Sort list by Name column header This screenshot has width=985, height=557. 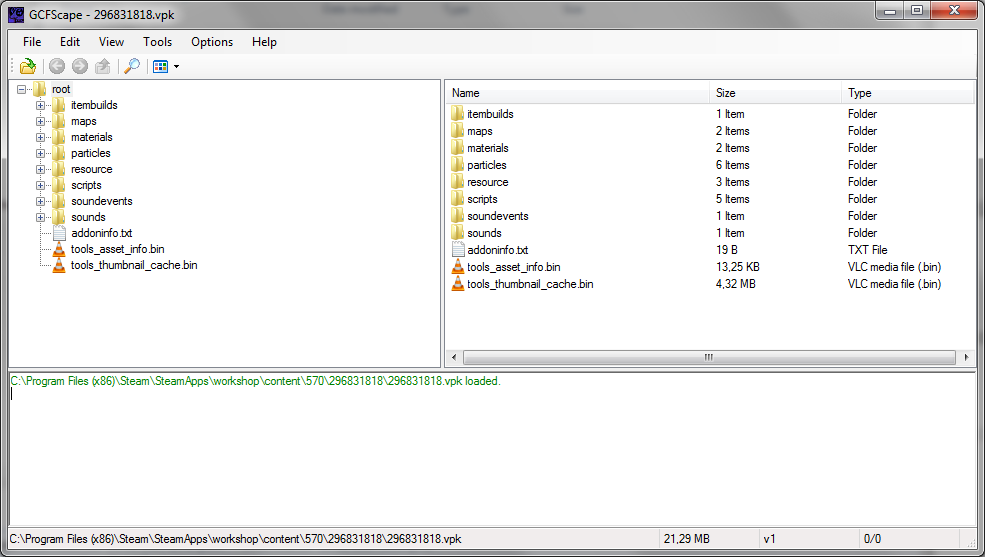pyautogui.click(x=576, y=93)
